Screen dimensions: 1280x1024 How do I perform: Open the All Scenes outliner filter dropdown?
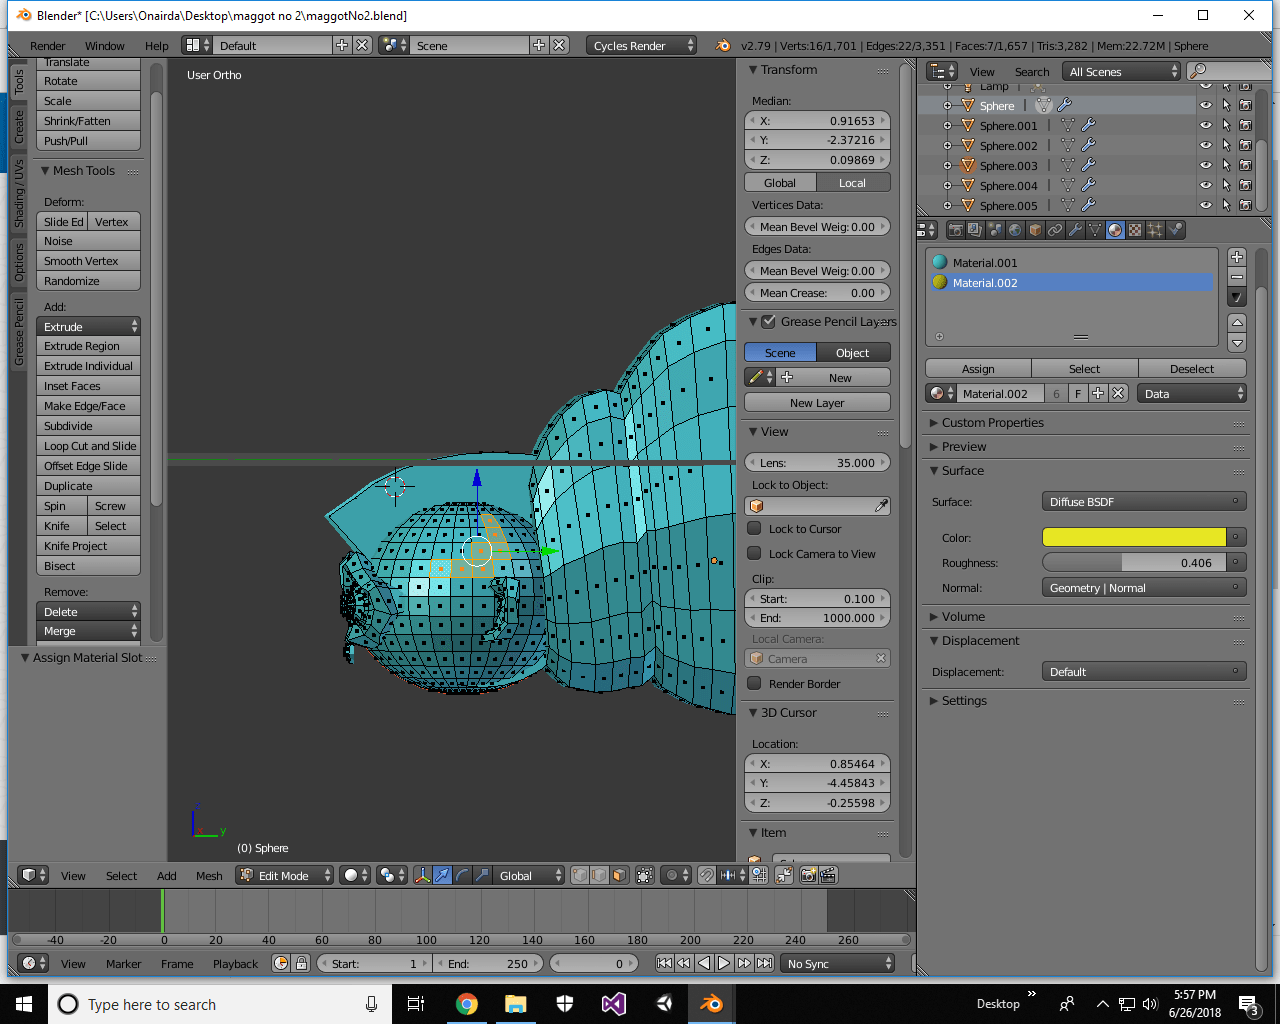(x=1122, y=71)
